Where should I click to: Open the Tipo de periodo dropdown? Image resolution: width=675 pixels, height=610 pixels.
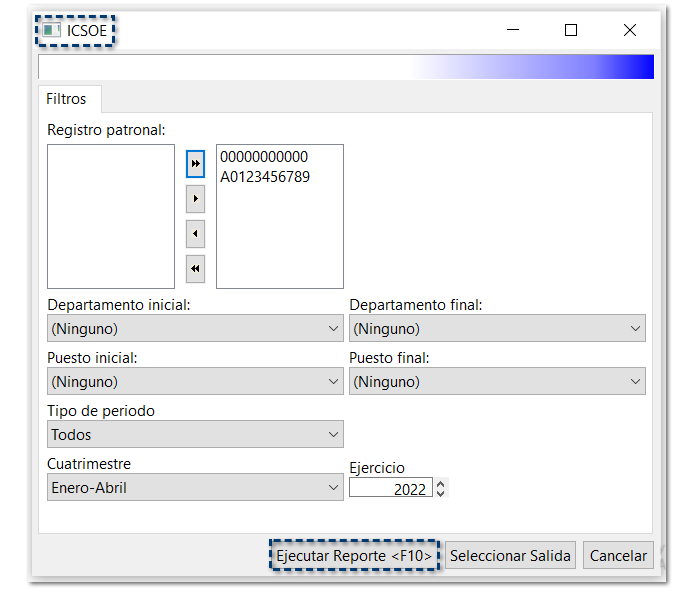pos(195,435)
